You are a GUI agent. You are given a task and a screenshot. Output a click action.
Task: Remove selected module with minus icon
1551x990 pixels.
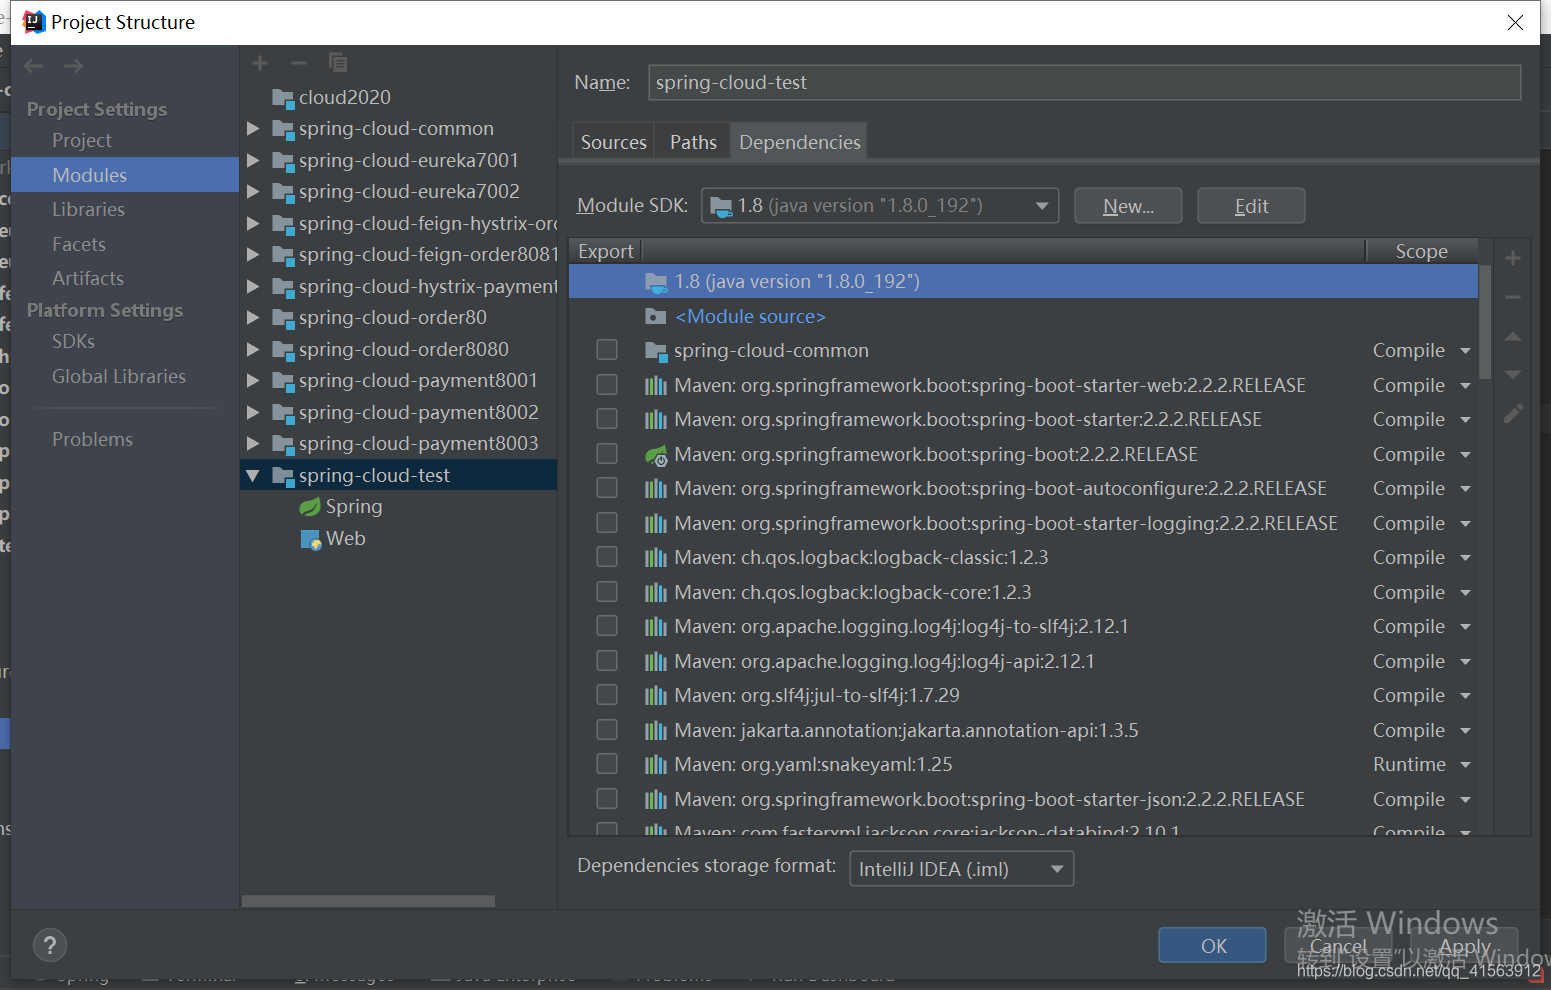pos(298,63)
